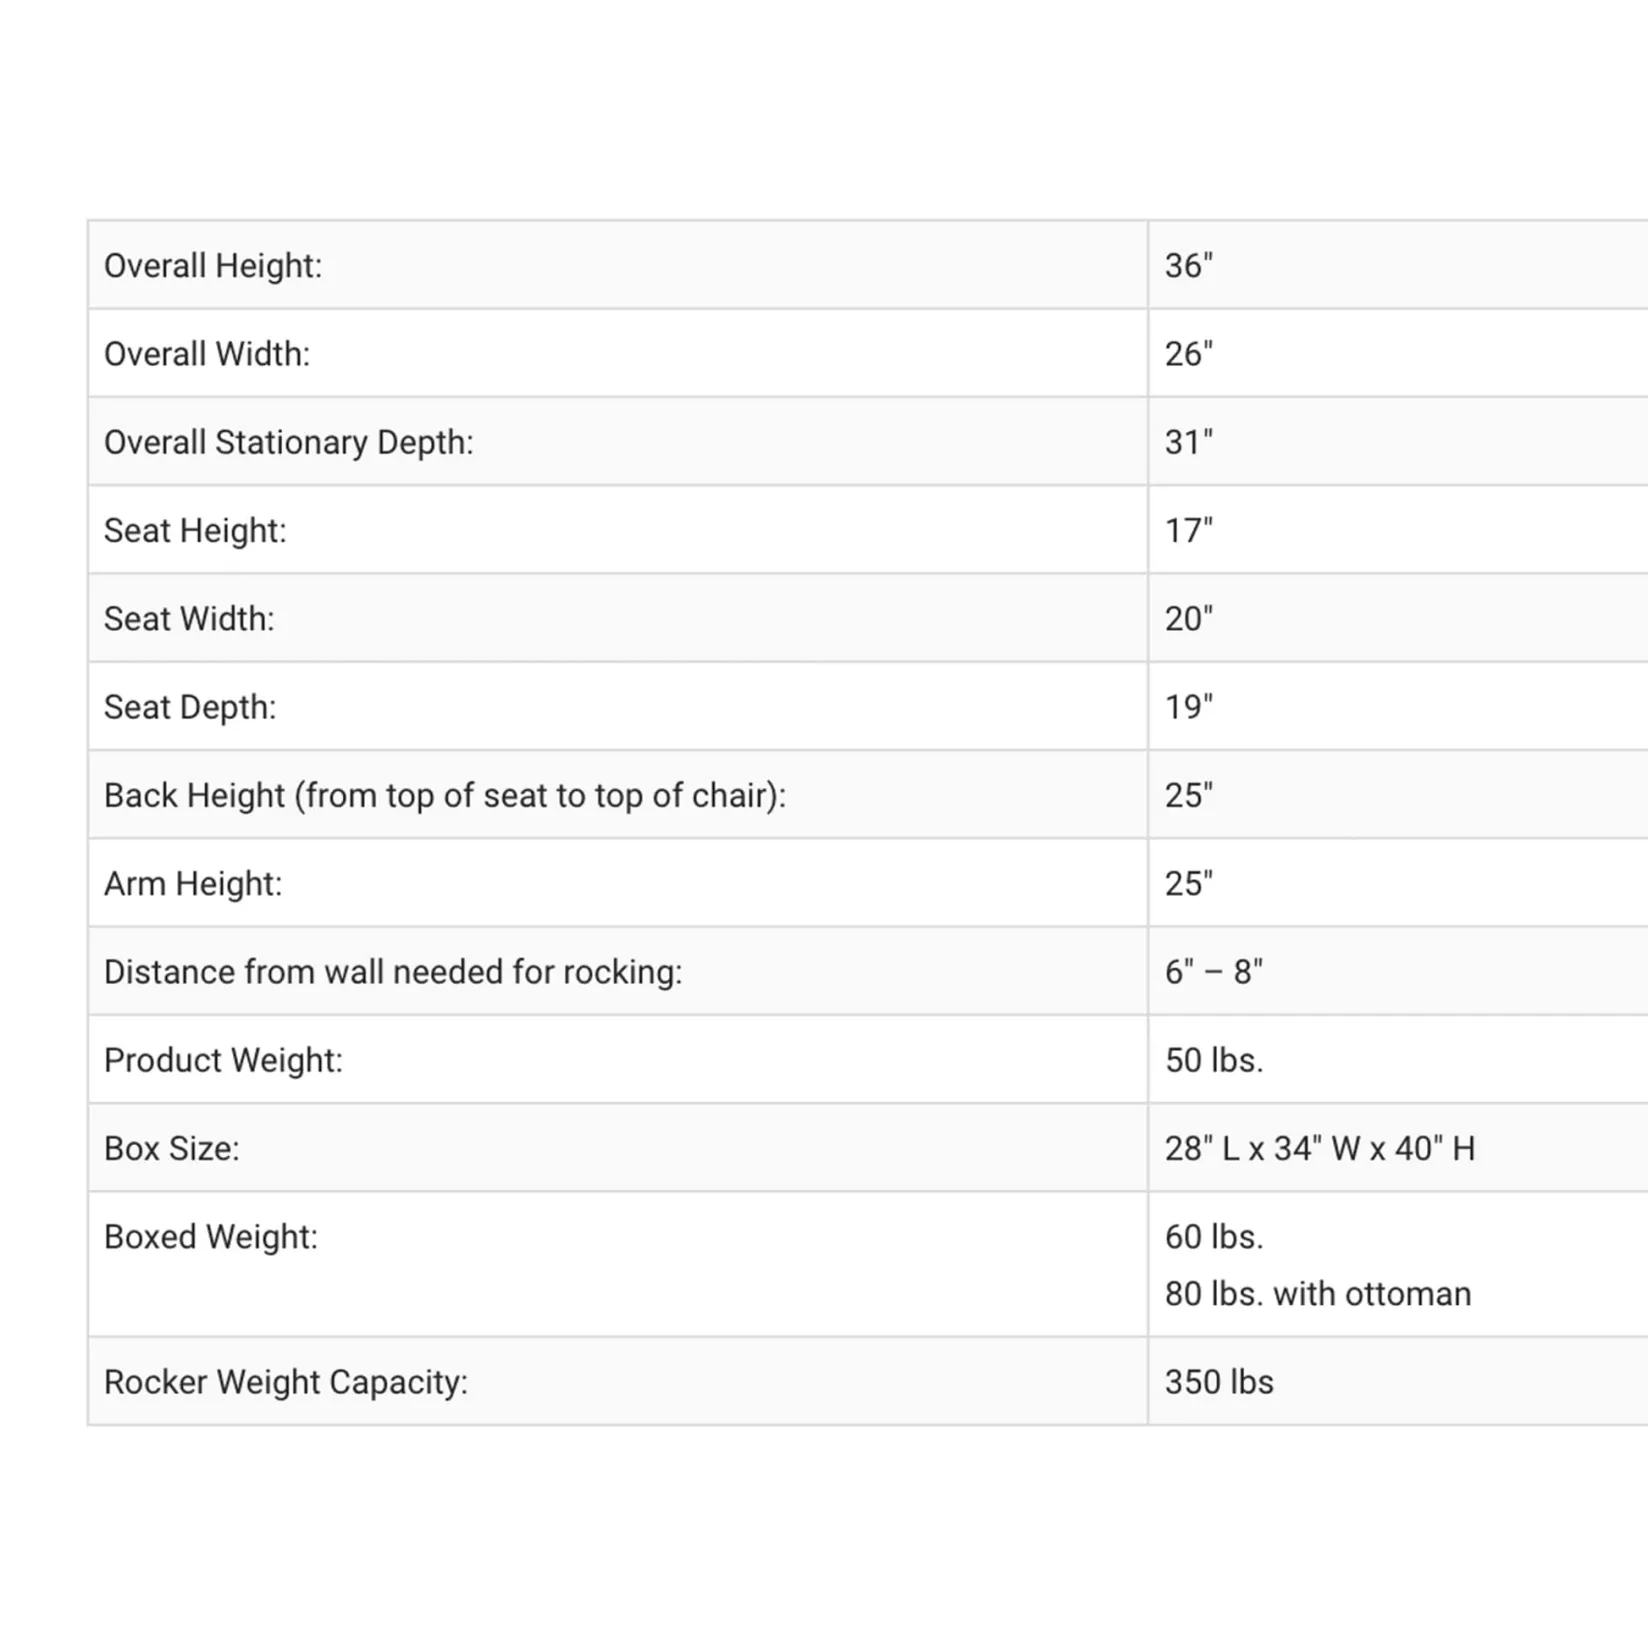Click the "Seat Depth:" label

tap(190, 707)
